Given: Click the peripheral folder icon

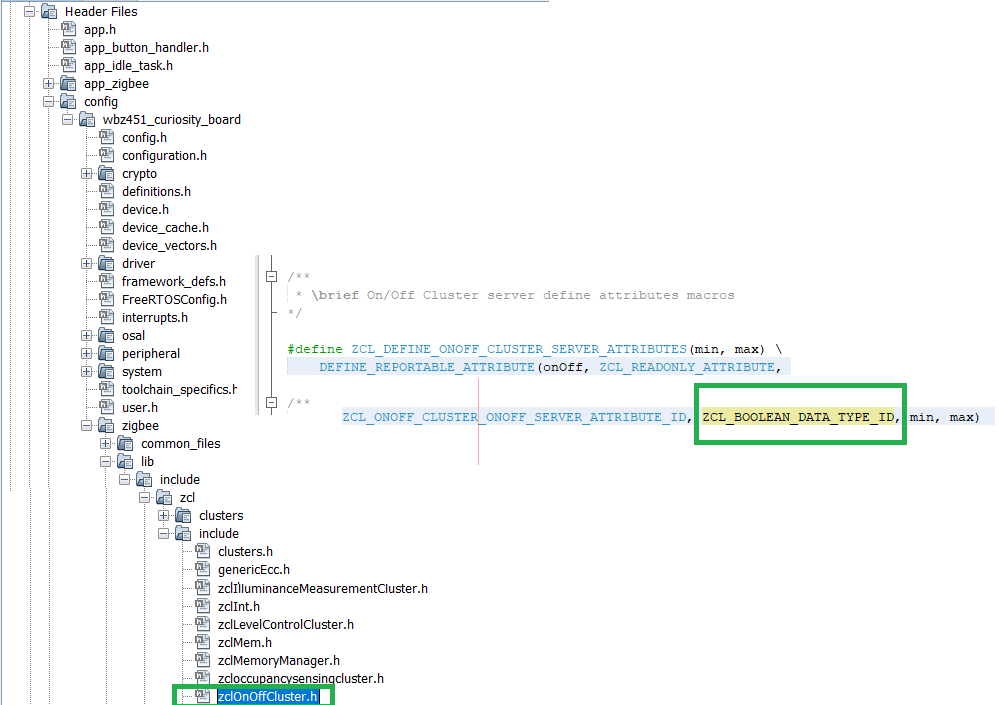Looking at the screenshot, I should tap(106, 353).
